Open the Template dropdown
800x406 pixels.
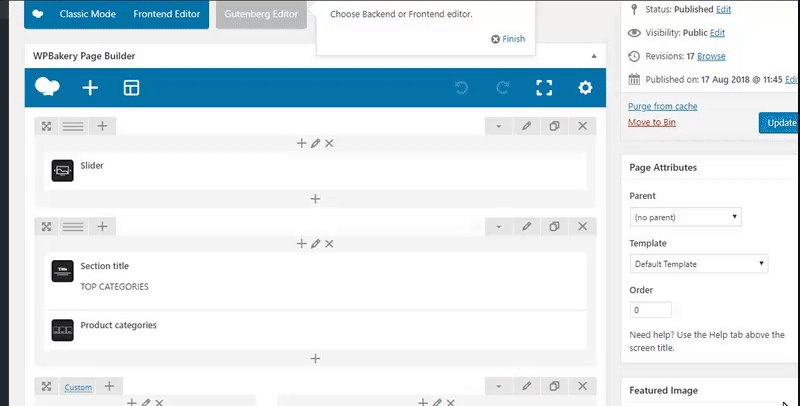click(x=698, y=264)
